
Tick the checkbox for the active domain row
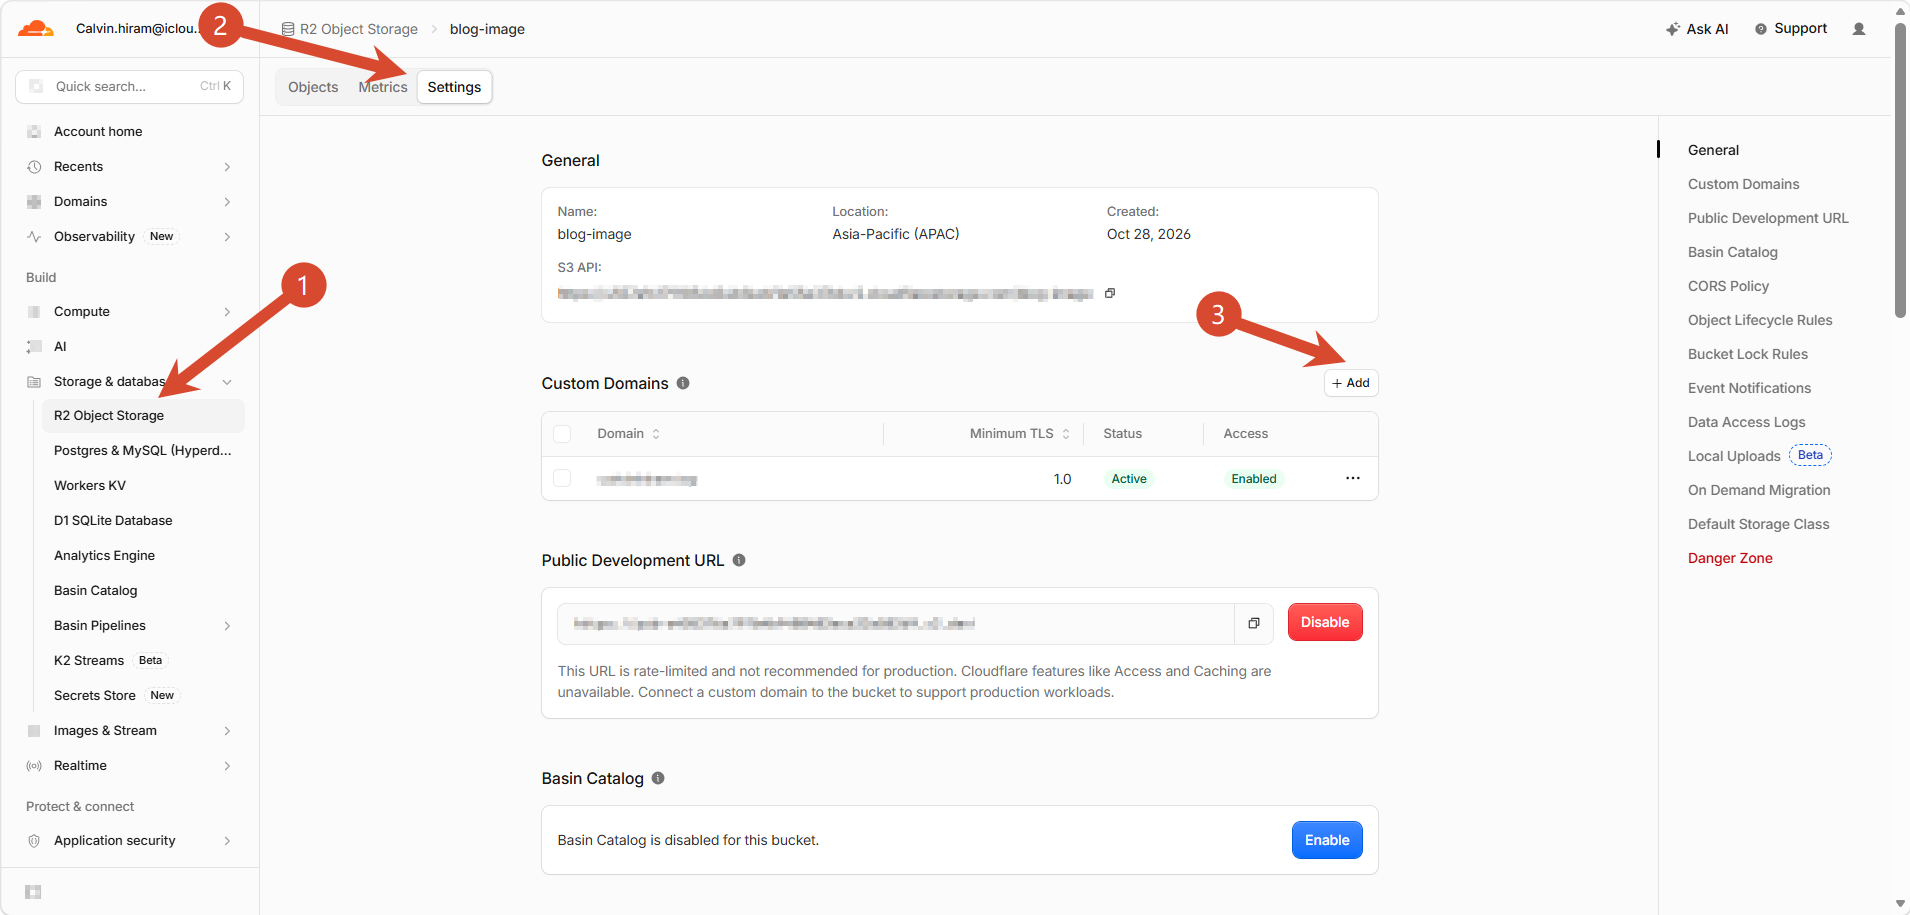point(562,479)
